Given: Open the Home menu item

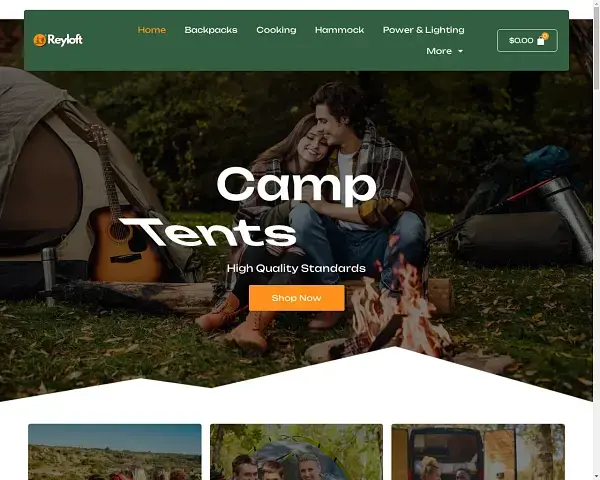Looking at the screenshot, I should [x=152, y=30].
